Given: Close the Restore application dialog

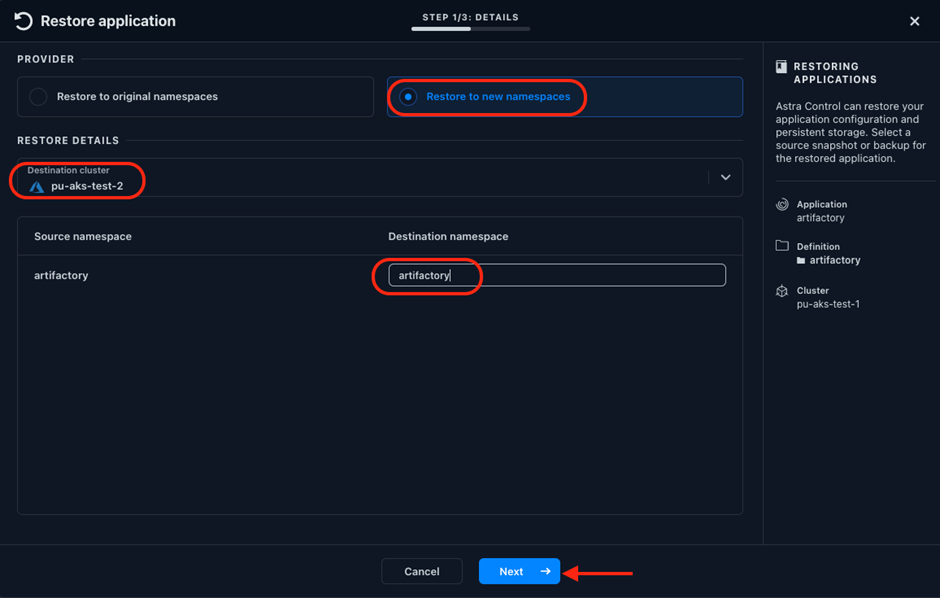Looking at the screenshot, I should pyautogui.click(x=914, y=21).
